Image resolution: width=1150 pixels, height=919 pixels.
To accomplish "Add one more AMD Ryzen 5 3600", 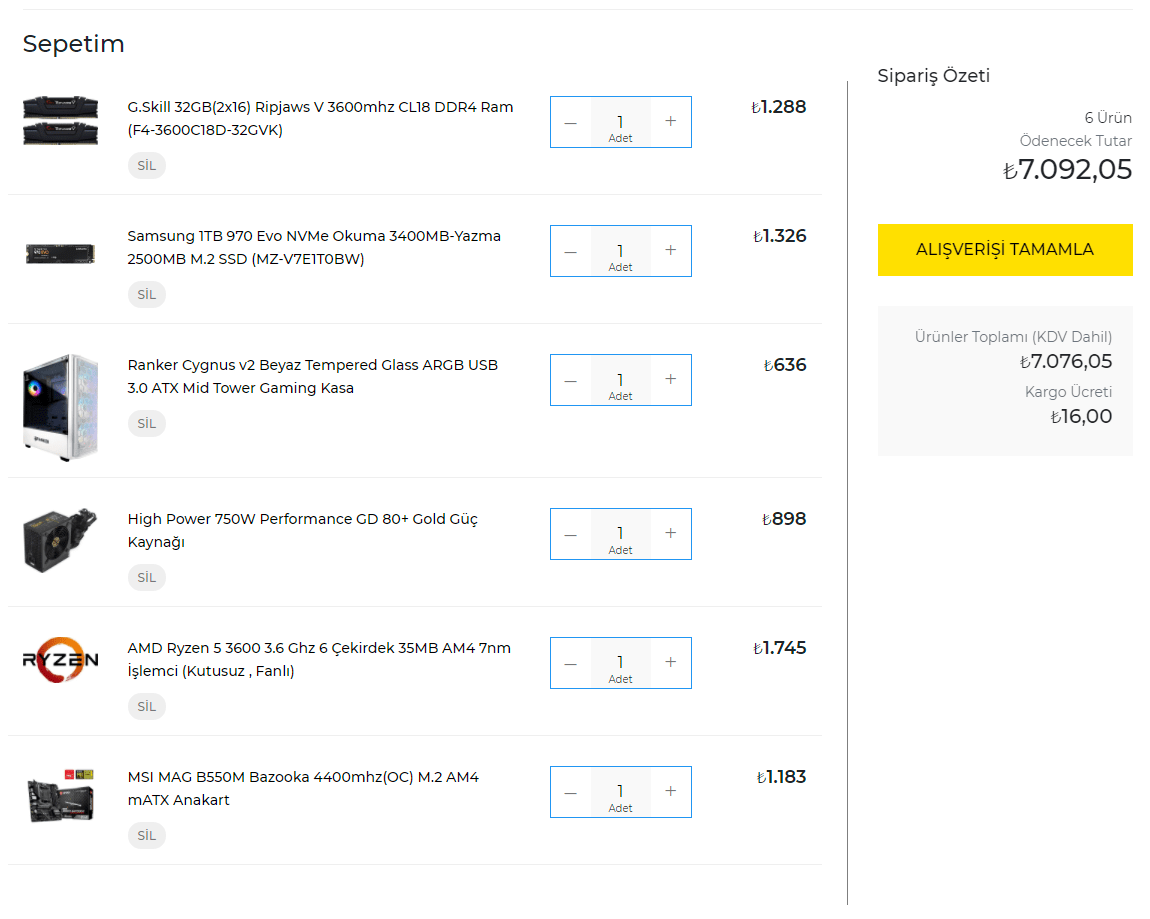I will tap(670, 663).
